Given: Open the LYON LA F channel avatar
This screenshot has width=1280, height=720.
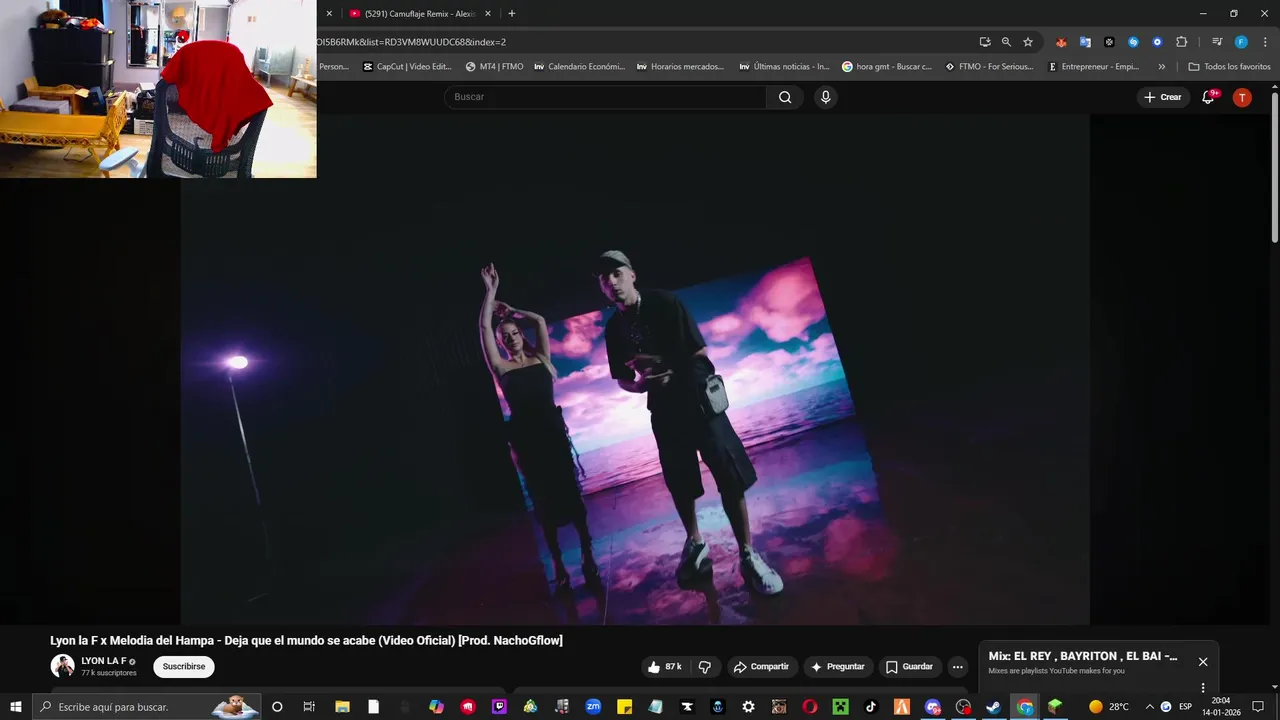Looking at the screenshot, I should click(x=63, y=666).
